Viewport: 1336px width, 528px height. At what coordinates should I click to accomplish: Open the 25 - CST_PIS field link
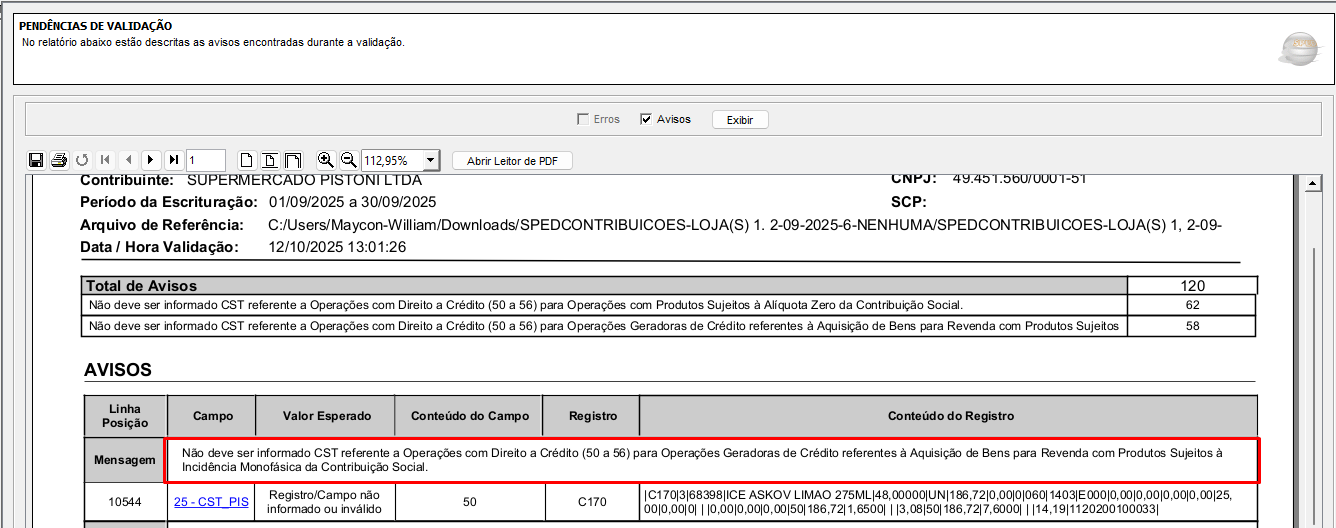[x=211, y=500]
